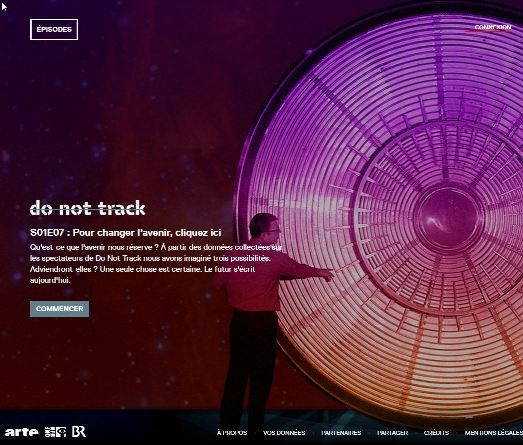Click the ONF NFB logo
The height and width of the screenshot is (445, 523).
(x=55, y=432)
